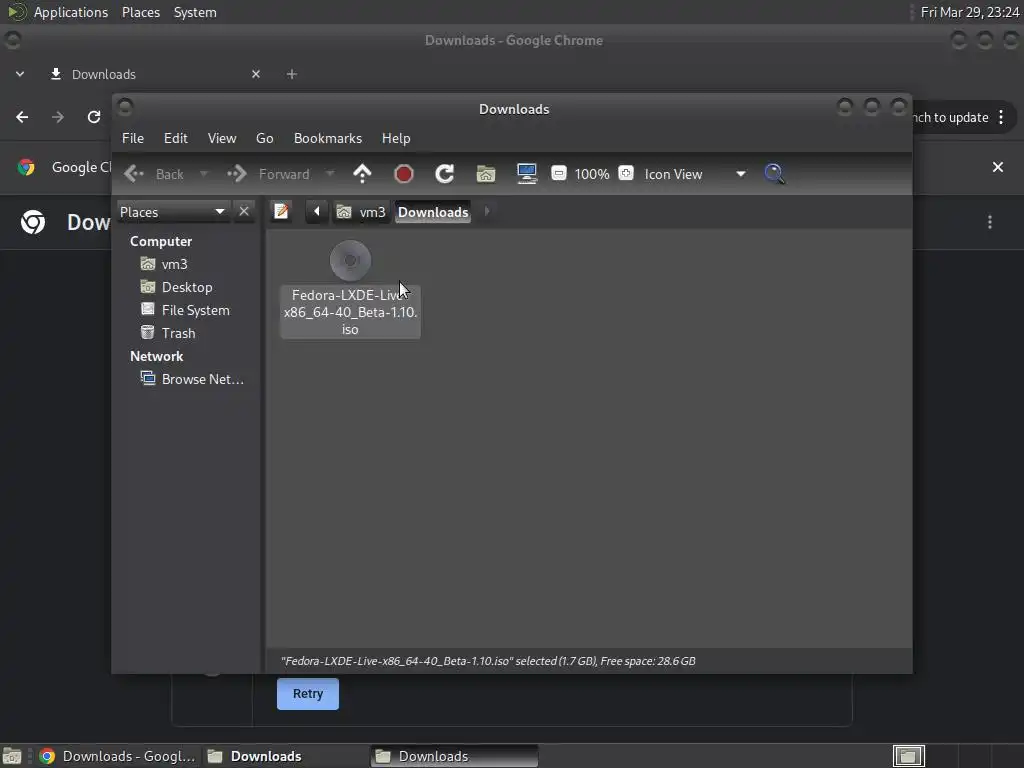Open the Places side pane dropdown

tap(173, 212)
